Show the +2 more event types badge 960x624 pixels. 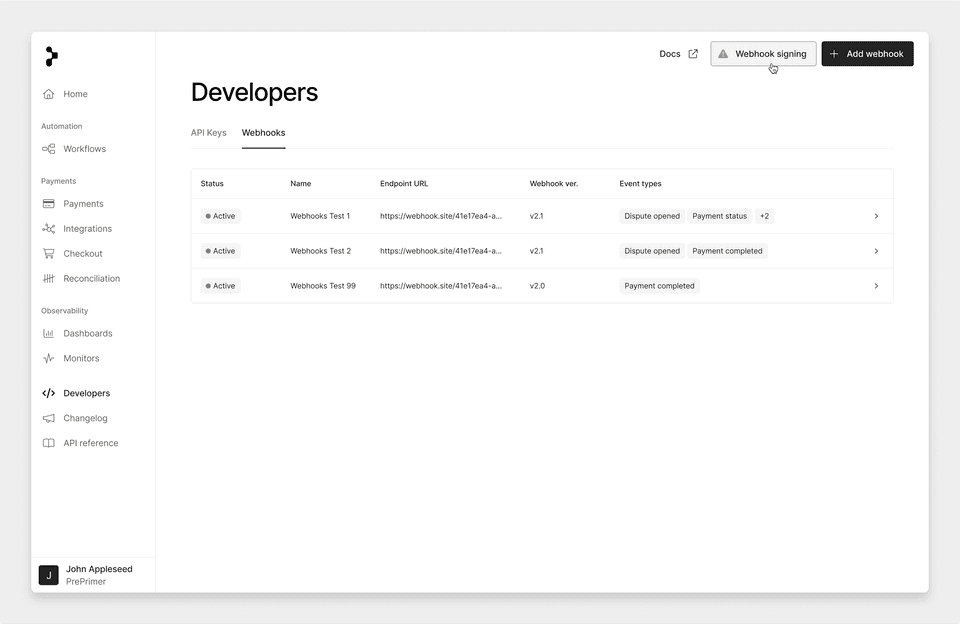pyautogui.click(x=764, y=216)
